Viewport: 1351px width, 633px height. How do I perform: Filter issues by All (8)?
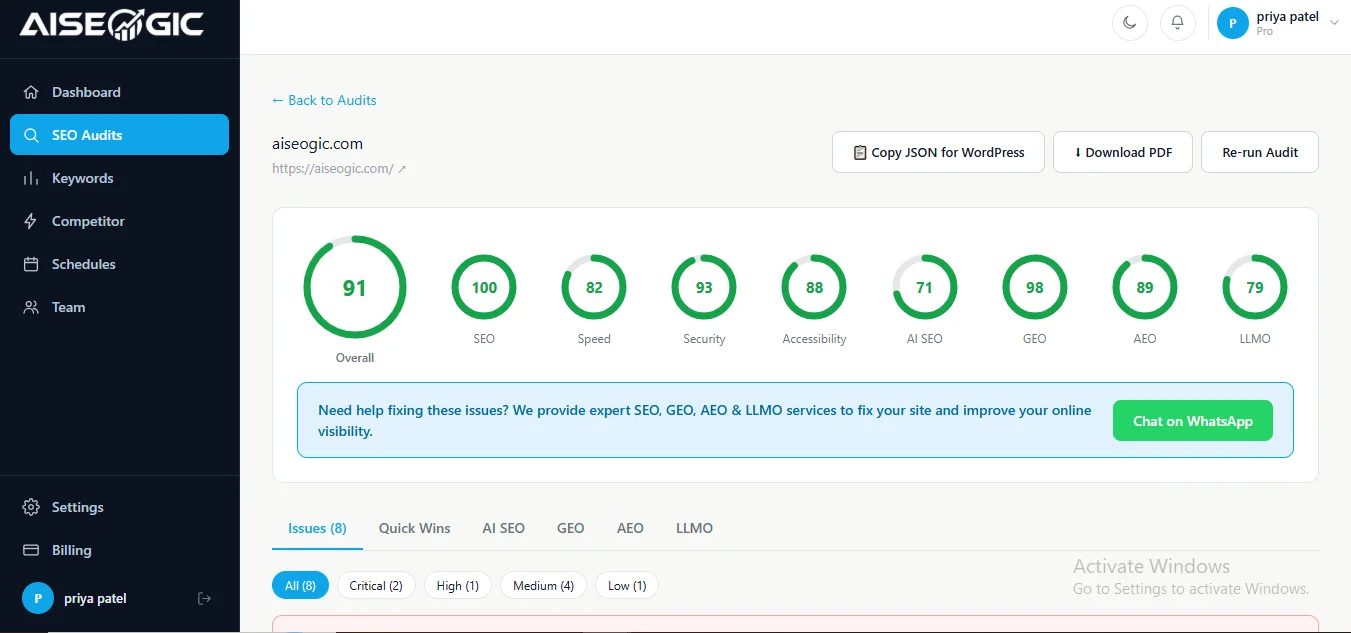(x=300, y=585)
